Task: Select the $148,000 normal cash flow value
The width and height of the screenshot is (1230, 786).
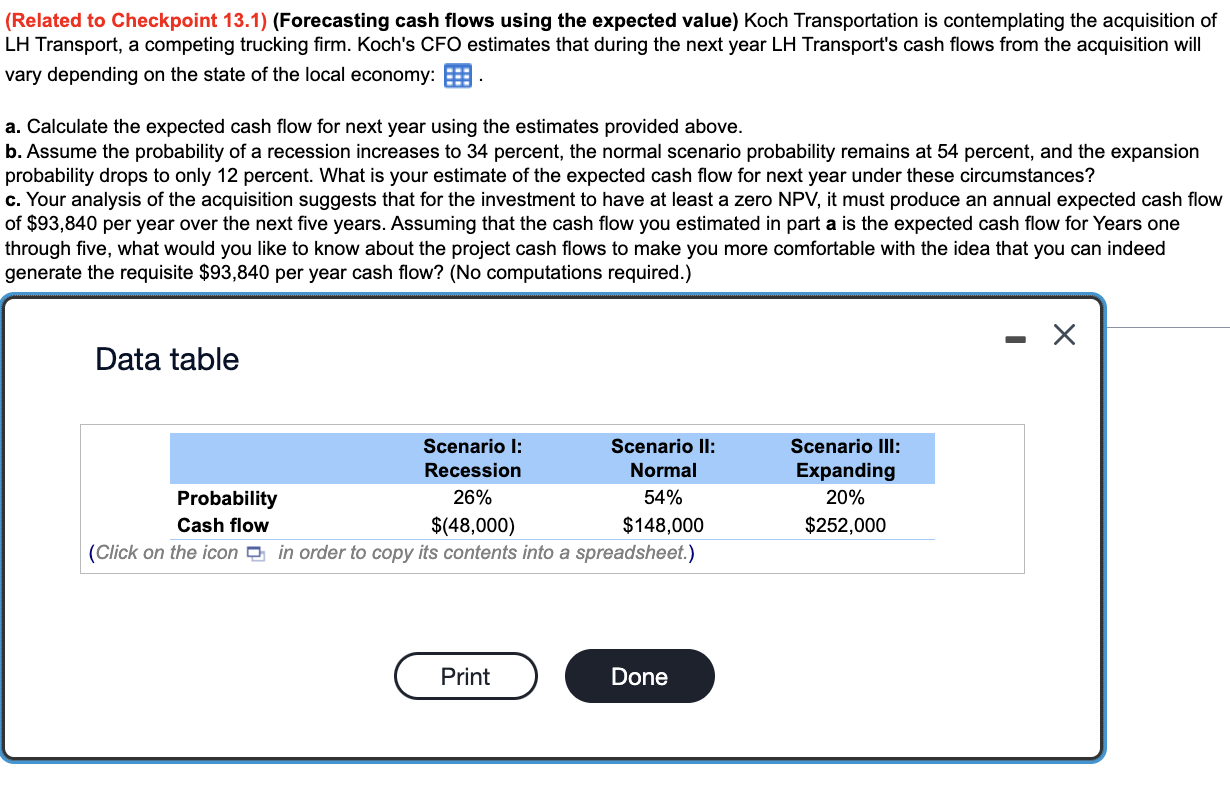Action: pos(662,525)
